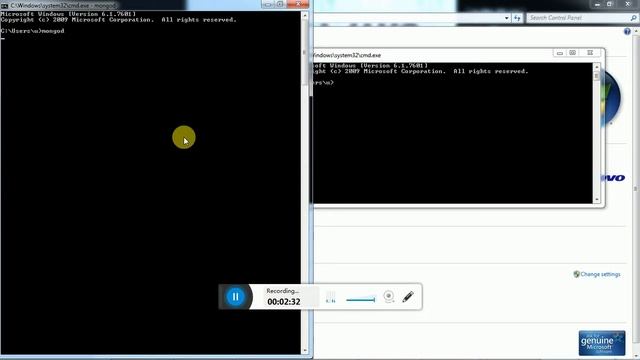The height and width of the screenshot is (360, 640).
Task: Refresh the Control Panel address bar
Action: [x=517, y=18]
